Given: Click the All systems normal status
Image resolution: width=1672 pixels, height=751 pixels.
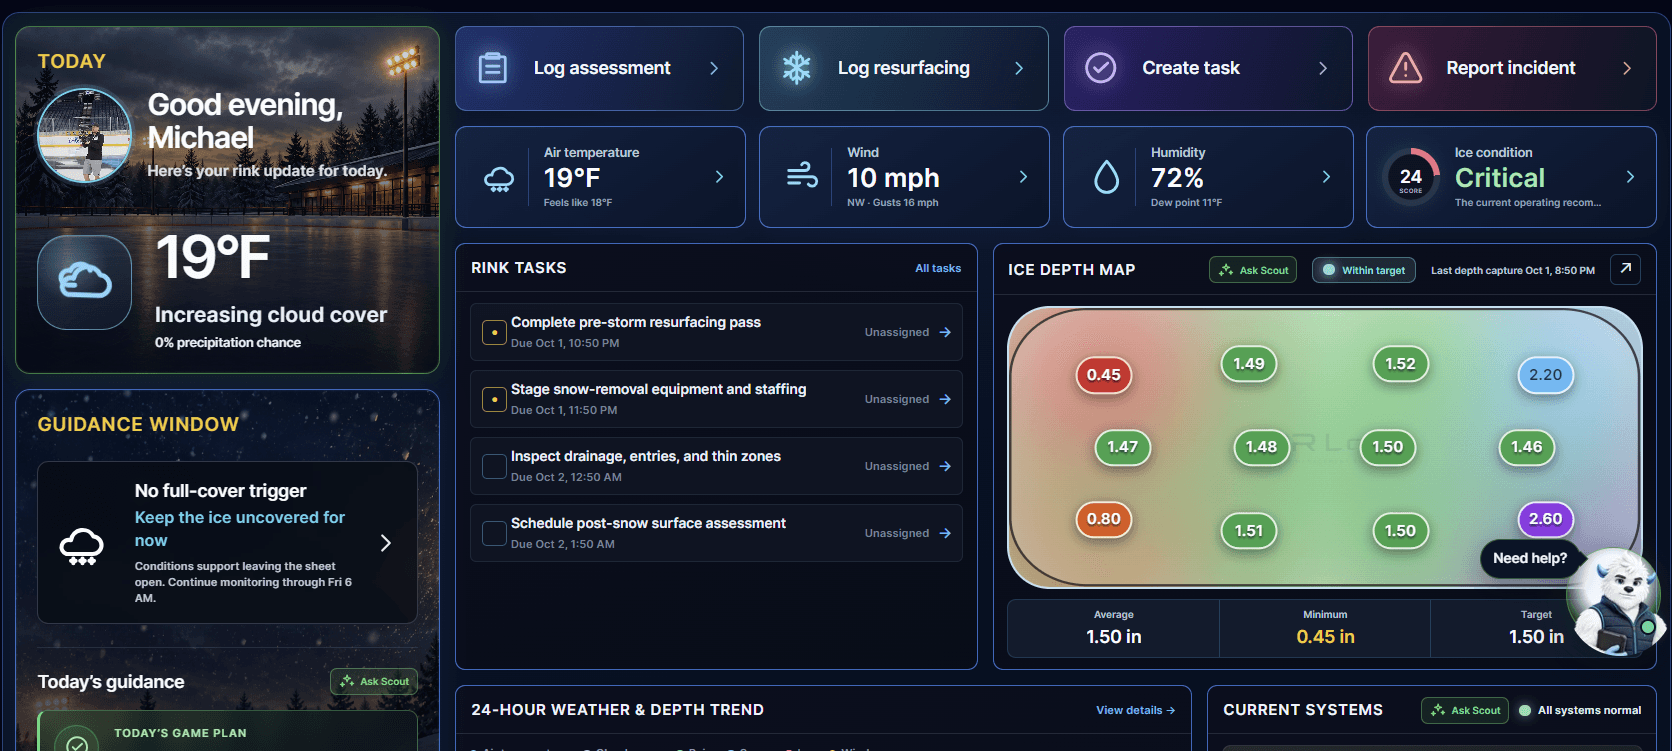Looking at the screenshot, I should pos(1580,710).
